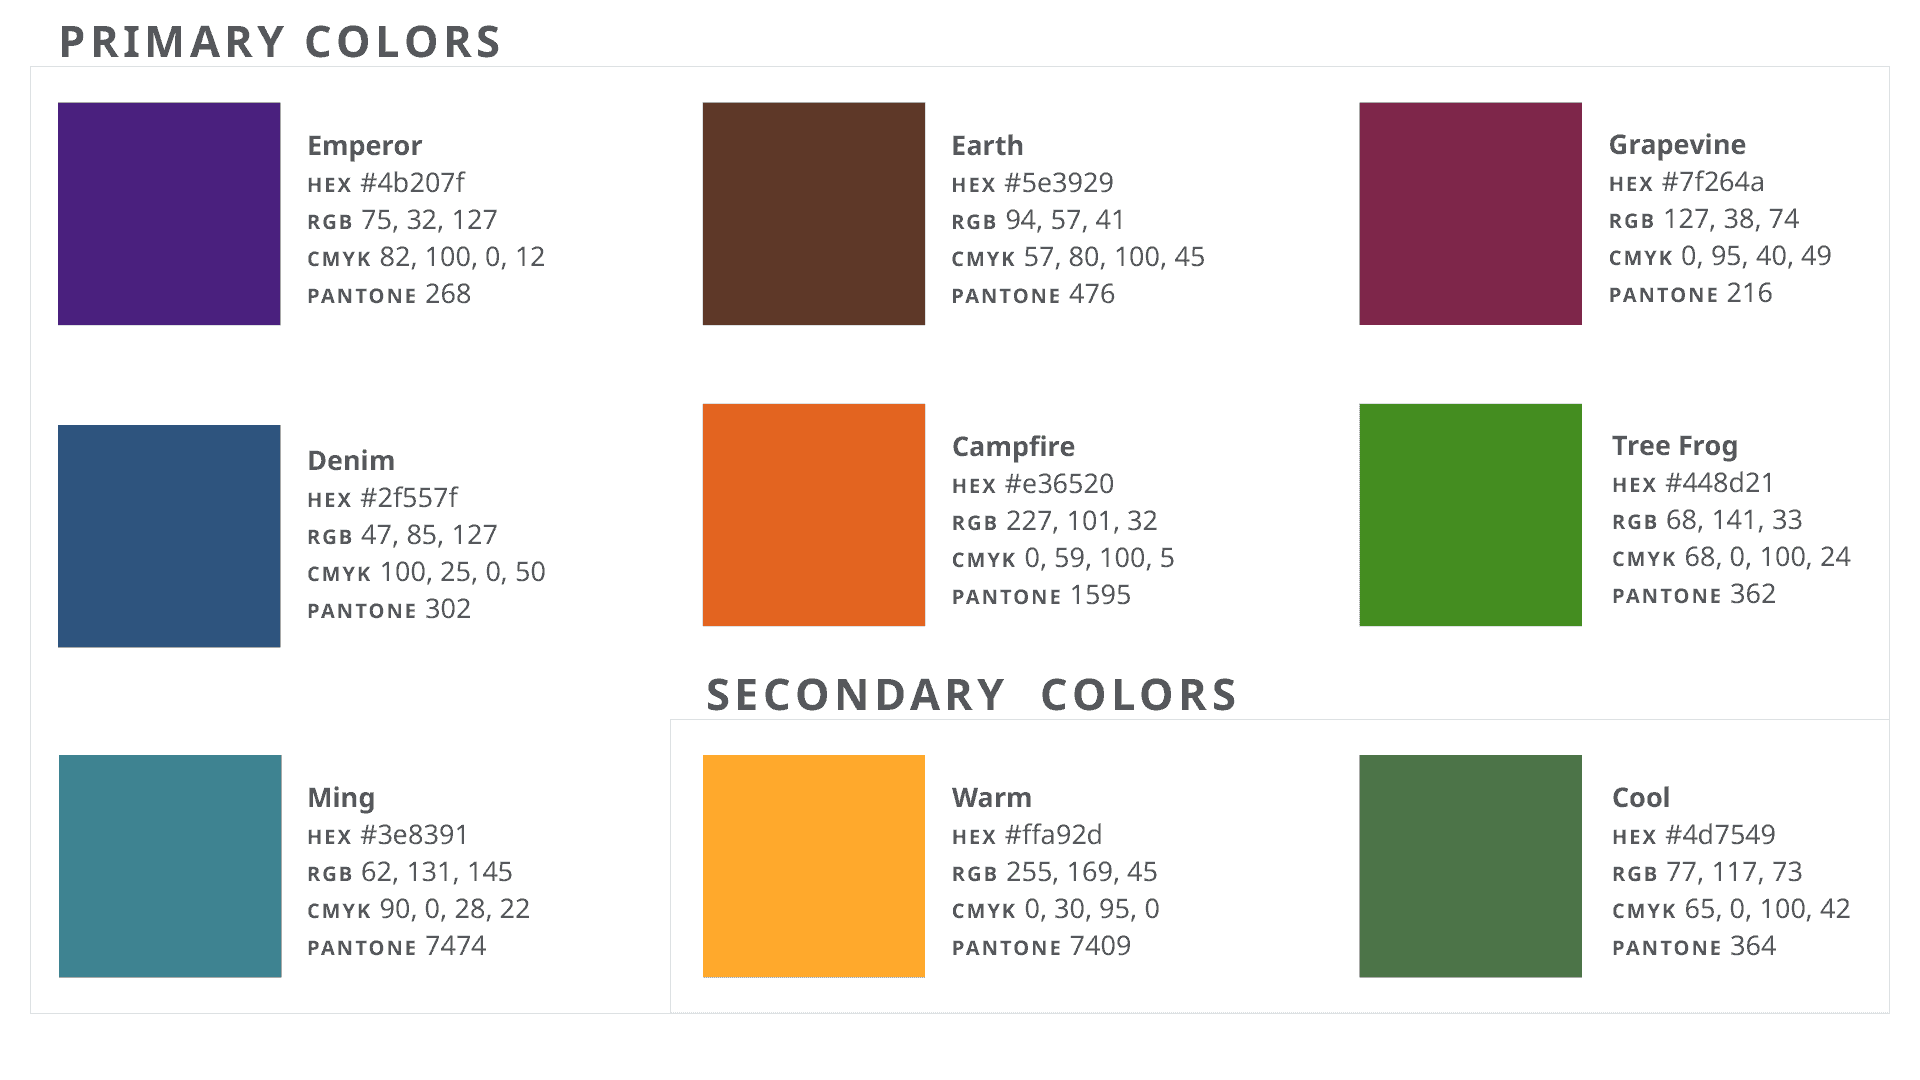Image resolution: width=1920 pixels, height=1080 pixels.
Task: Select the Denim blue swatch
Action: pos(169,536)
